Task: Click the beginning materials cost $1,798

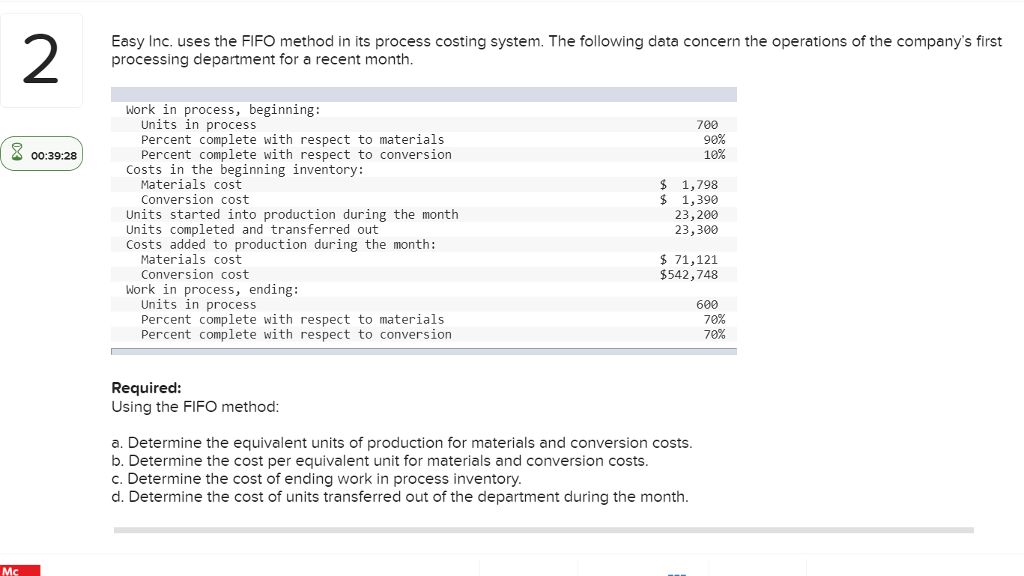Action: pyautogui.click(x=689, y=185)
